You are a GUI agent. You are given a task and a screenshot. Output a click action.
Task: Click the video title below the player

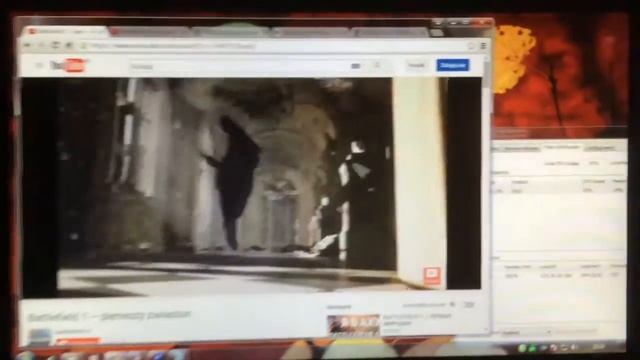tap(109, 316)
